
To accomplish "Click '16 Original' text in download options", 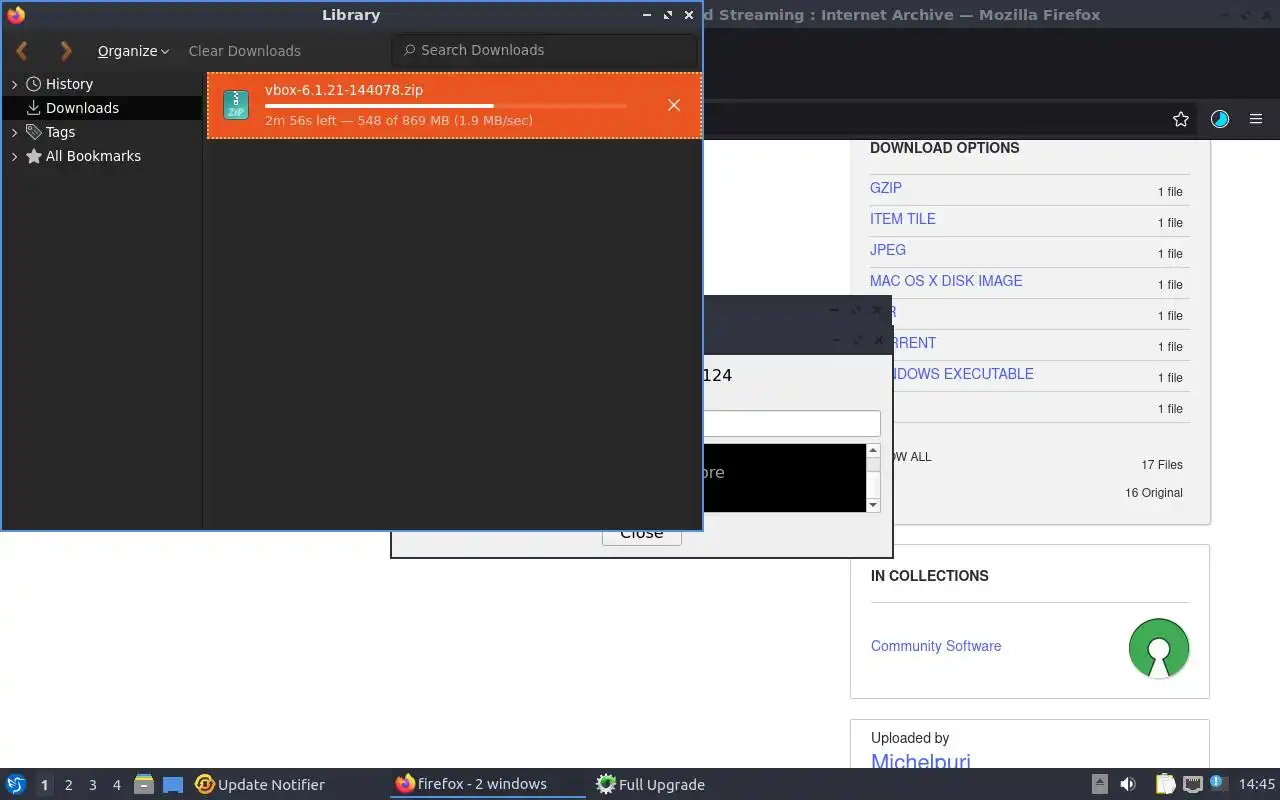I will click(1154, 493).
